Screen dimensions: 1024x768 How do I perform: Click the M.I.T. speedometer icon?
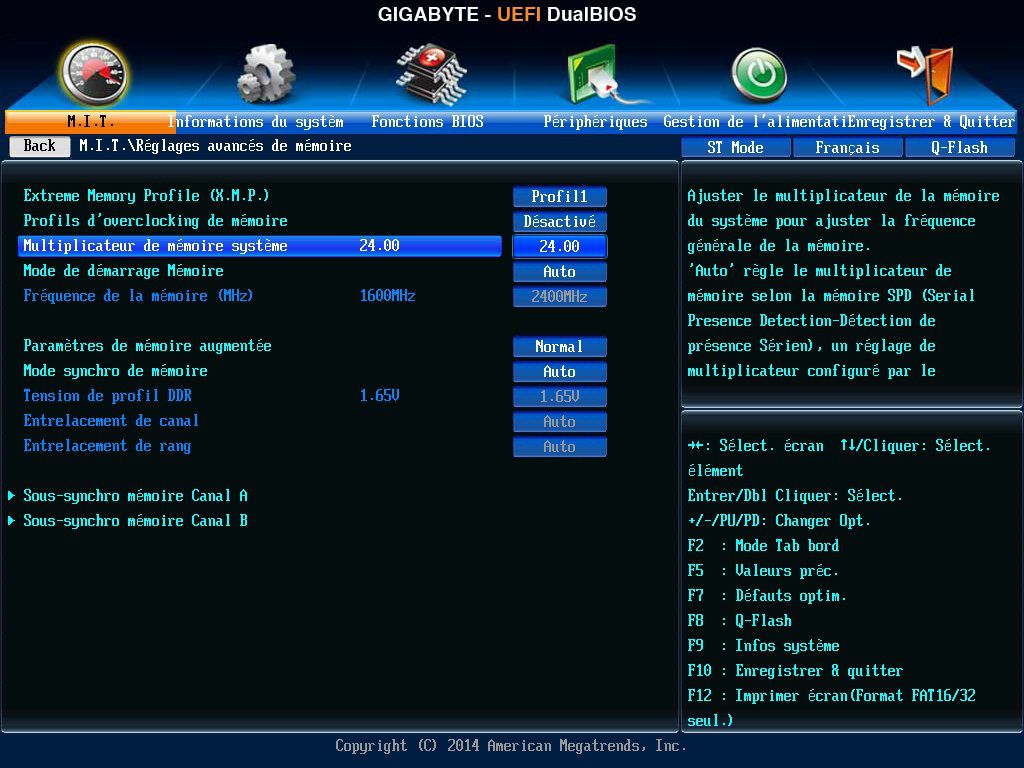[93, 74]
